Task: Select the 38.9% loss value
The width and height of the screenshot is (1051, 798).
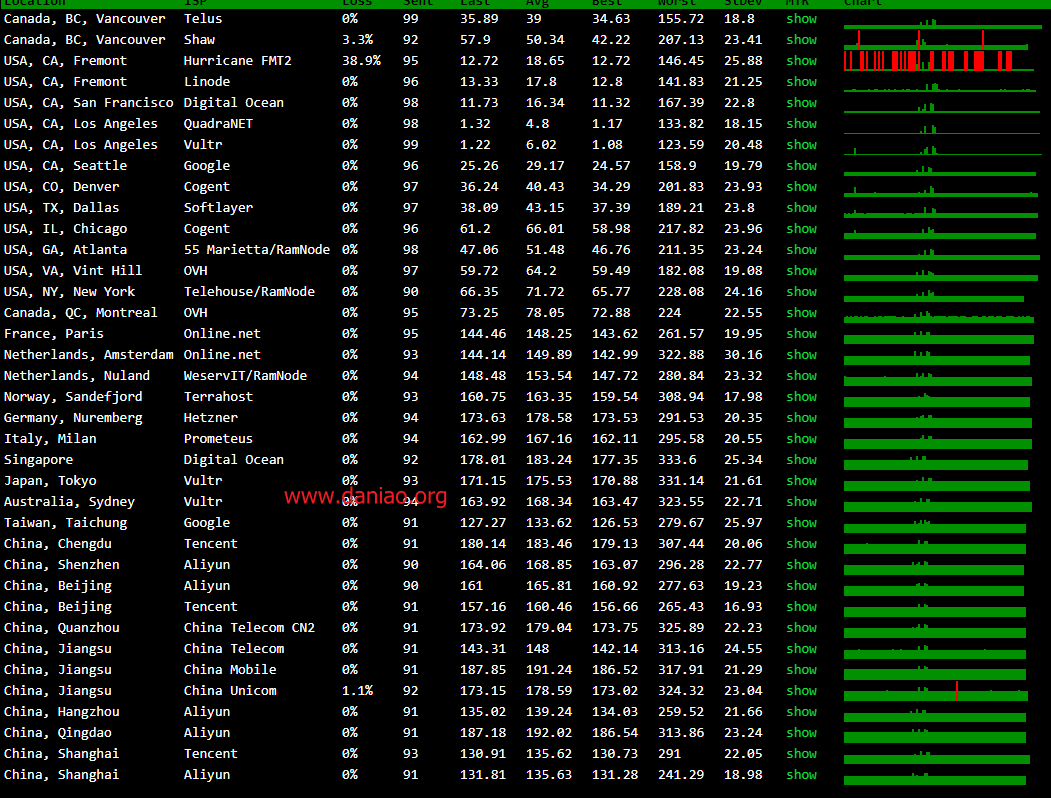Action: click(361, 60)
